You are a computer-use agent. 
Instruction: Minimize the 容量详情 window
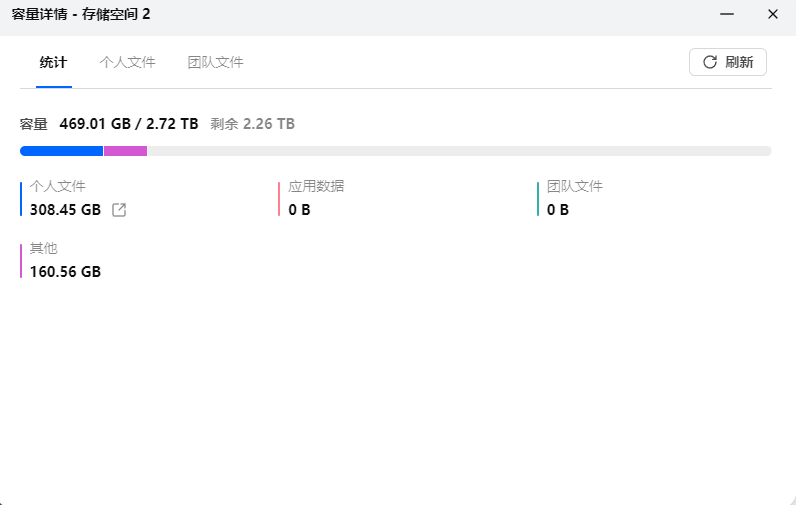point(727,14)
